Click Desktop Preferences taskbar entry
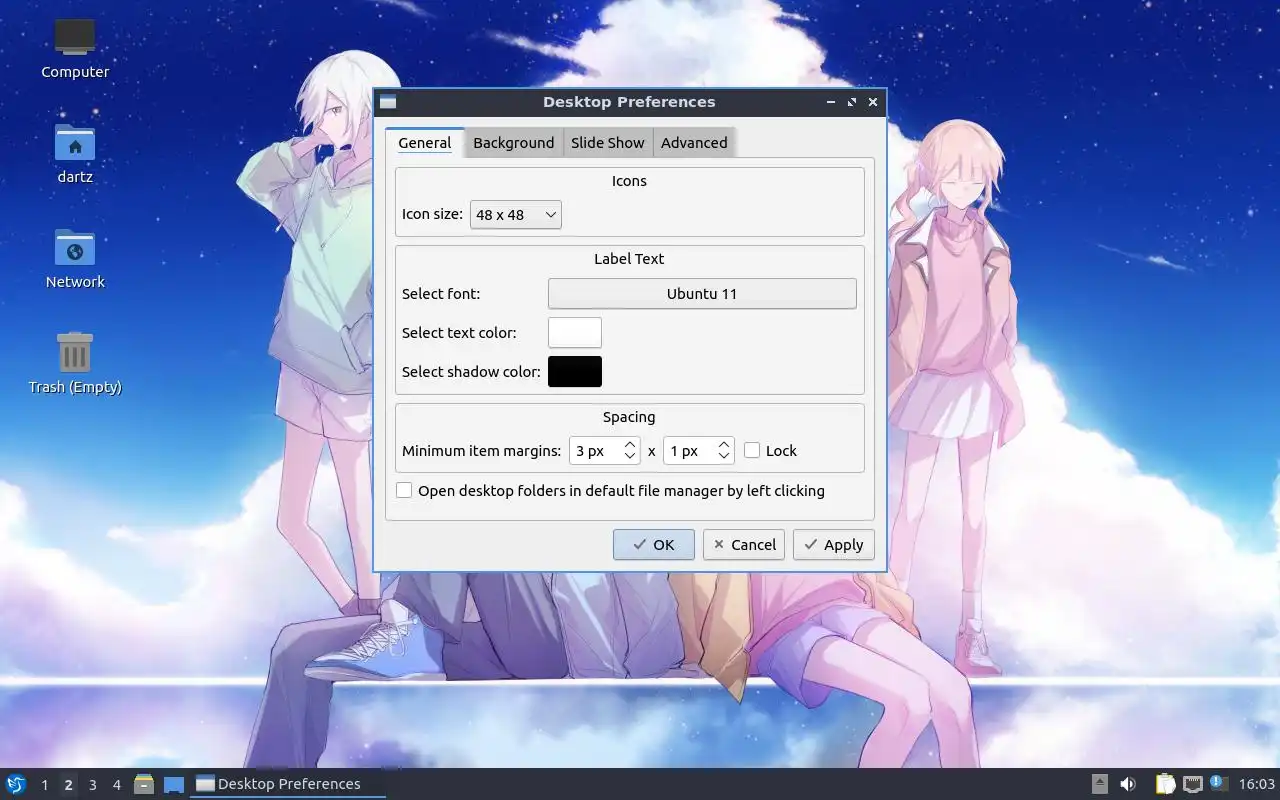This screenshot has width=1280, height=800. coord(288,784)
